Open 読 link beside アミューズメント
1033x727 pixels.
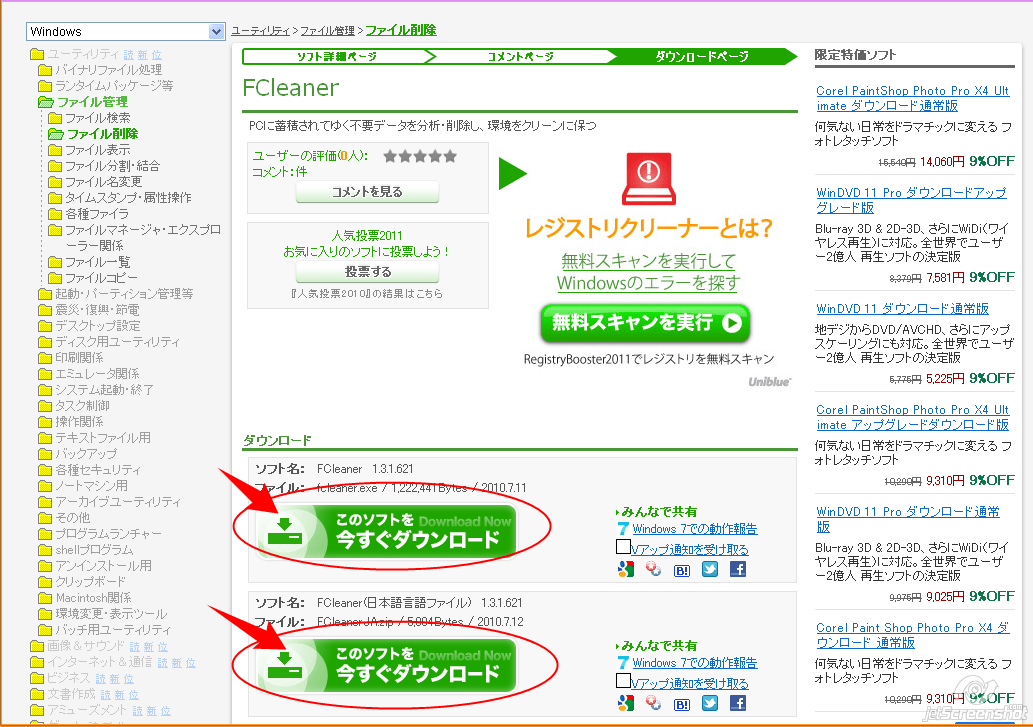138,711
